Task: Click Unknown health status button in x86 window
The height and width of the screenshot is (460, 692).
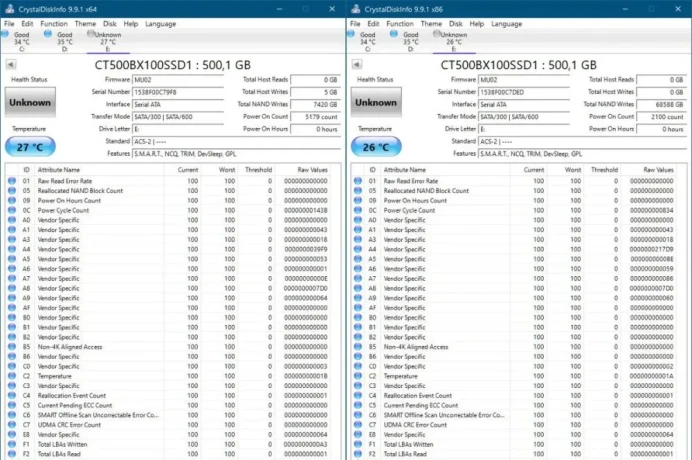Action: 376,102
